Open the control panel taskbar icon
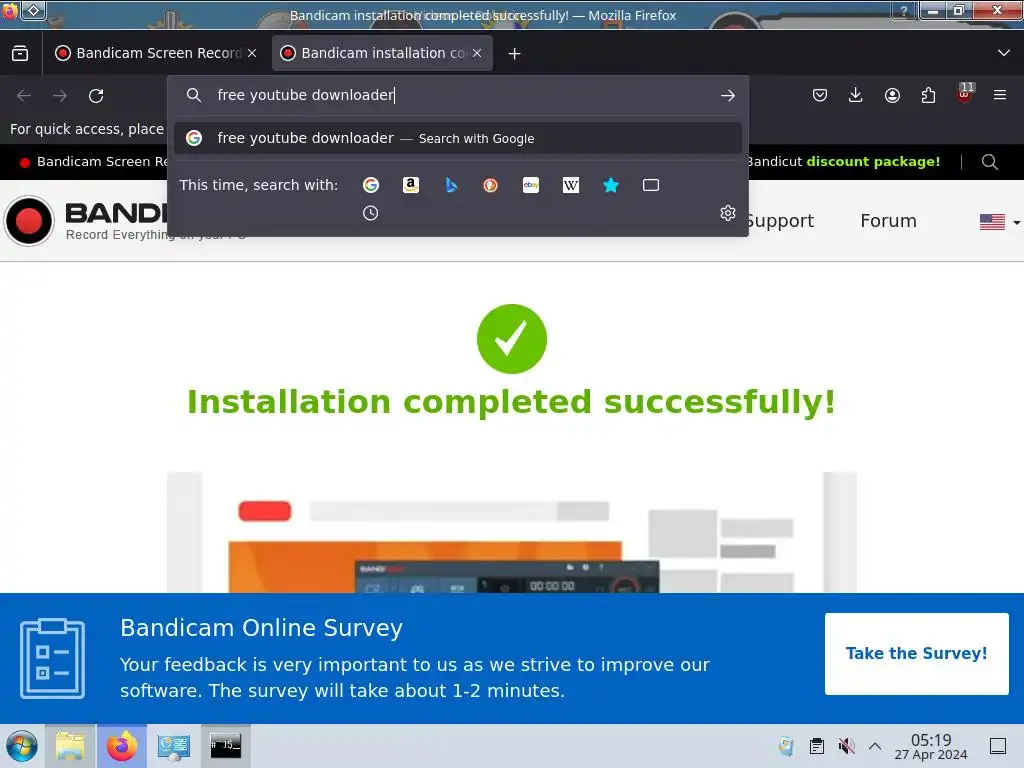The width and height of the screenshot is (1024, 768). pyautogui.click(x=173, y=746)
